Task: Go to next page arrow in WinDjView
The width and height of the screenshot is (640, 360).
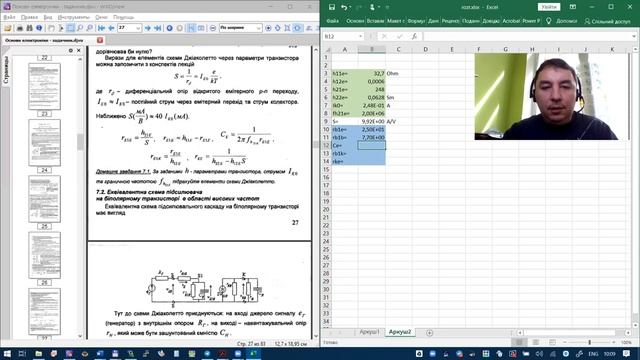Action: [x=147, y=28]
